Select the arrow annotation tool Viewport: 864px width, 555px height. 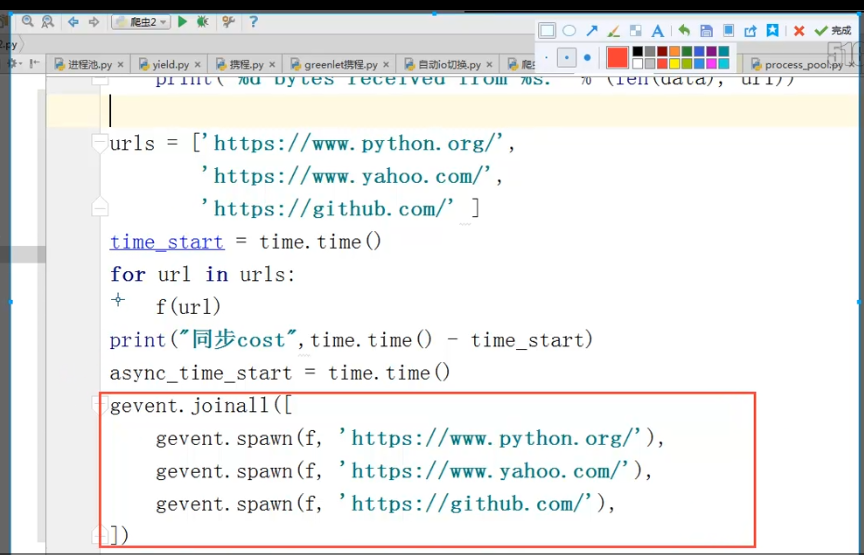[592, 30]
